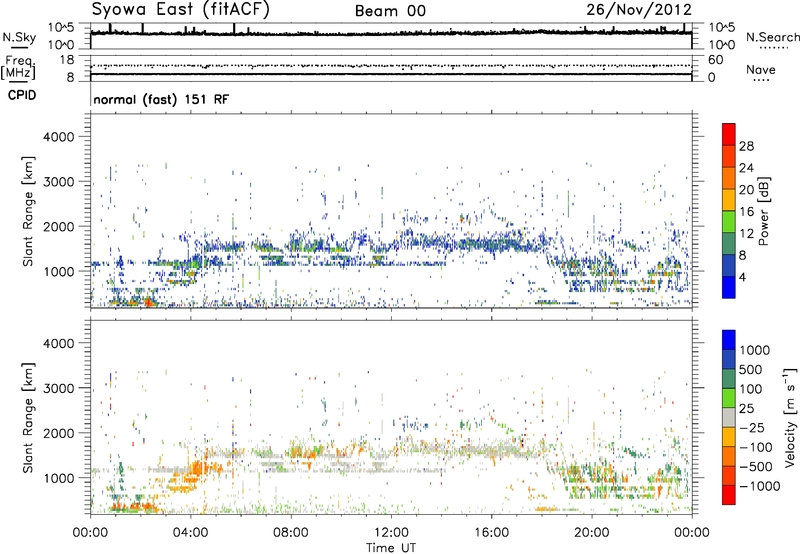Screen dimensions: 800x554
Task: Click the blue bottom of the power colorbar
Action: [729, 287]
